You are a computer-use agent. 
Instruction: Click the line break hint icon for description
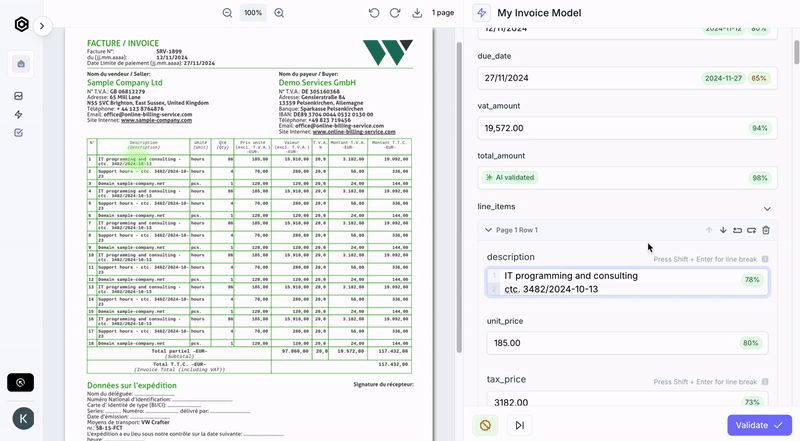[x=765, y=259]
